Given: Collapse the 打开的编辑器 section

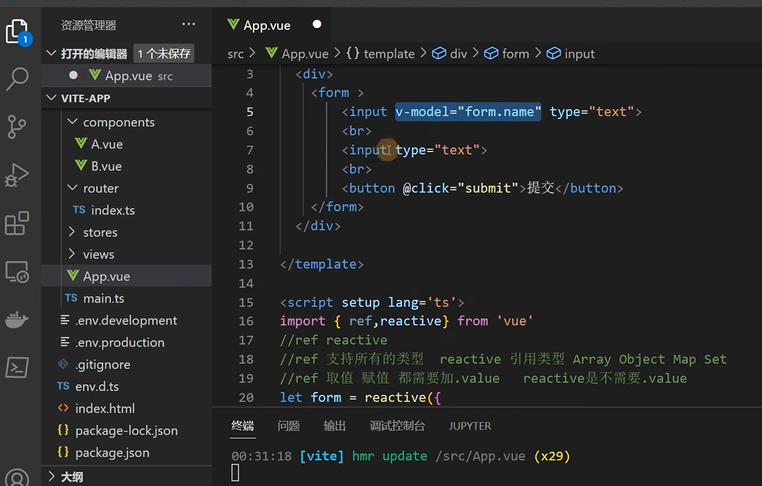Looking at the screenshot, I should coord(52,53).
